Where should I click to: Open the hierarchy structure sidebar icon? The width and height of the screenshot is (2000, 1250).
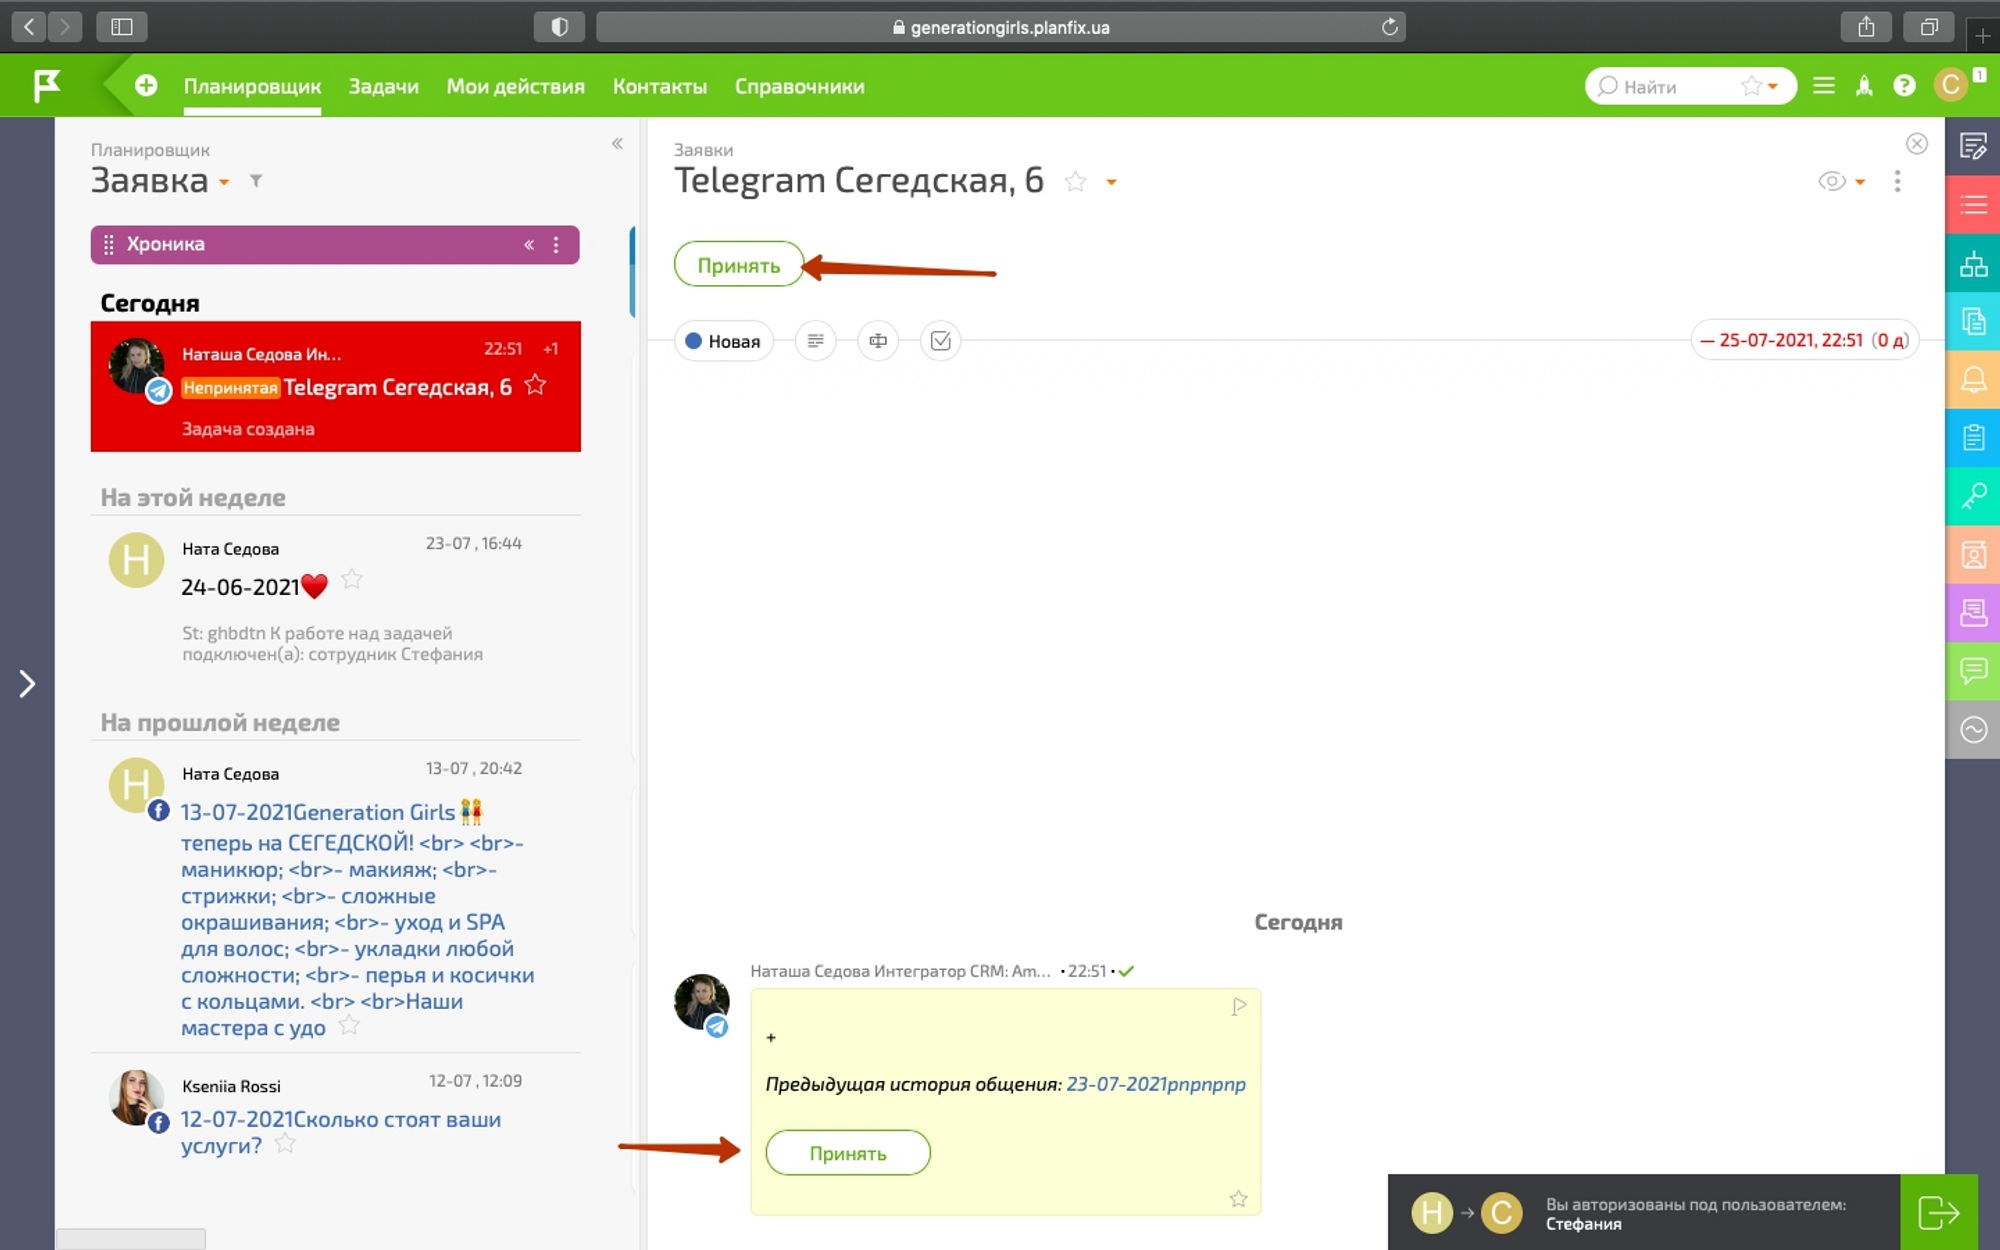click(1973, 264)
